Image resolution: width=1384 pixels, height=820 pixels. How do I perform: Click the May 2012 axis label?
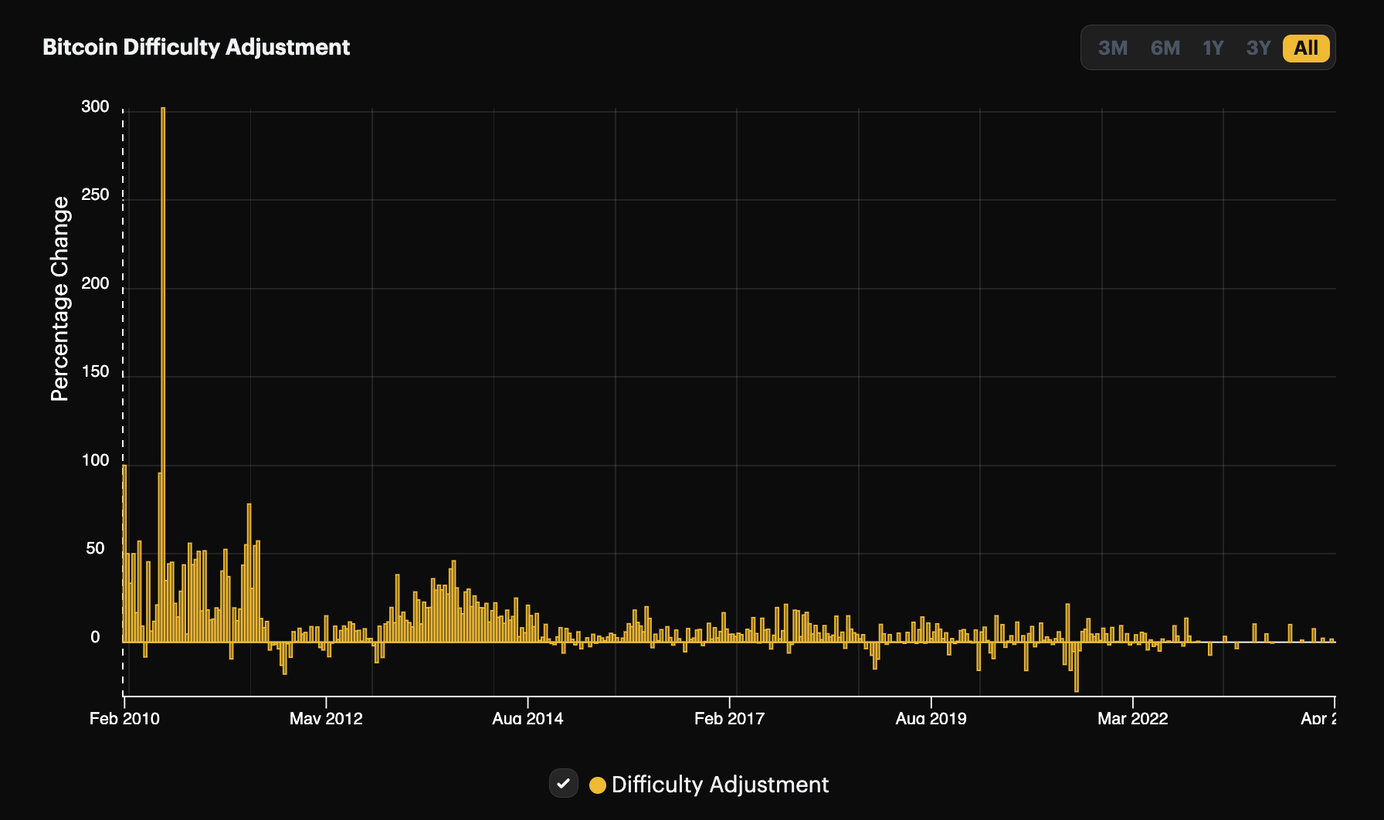(326, 718)
